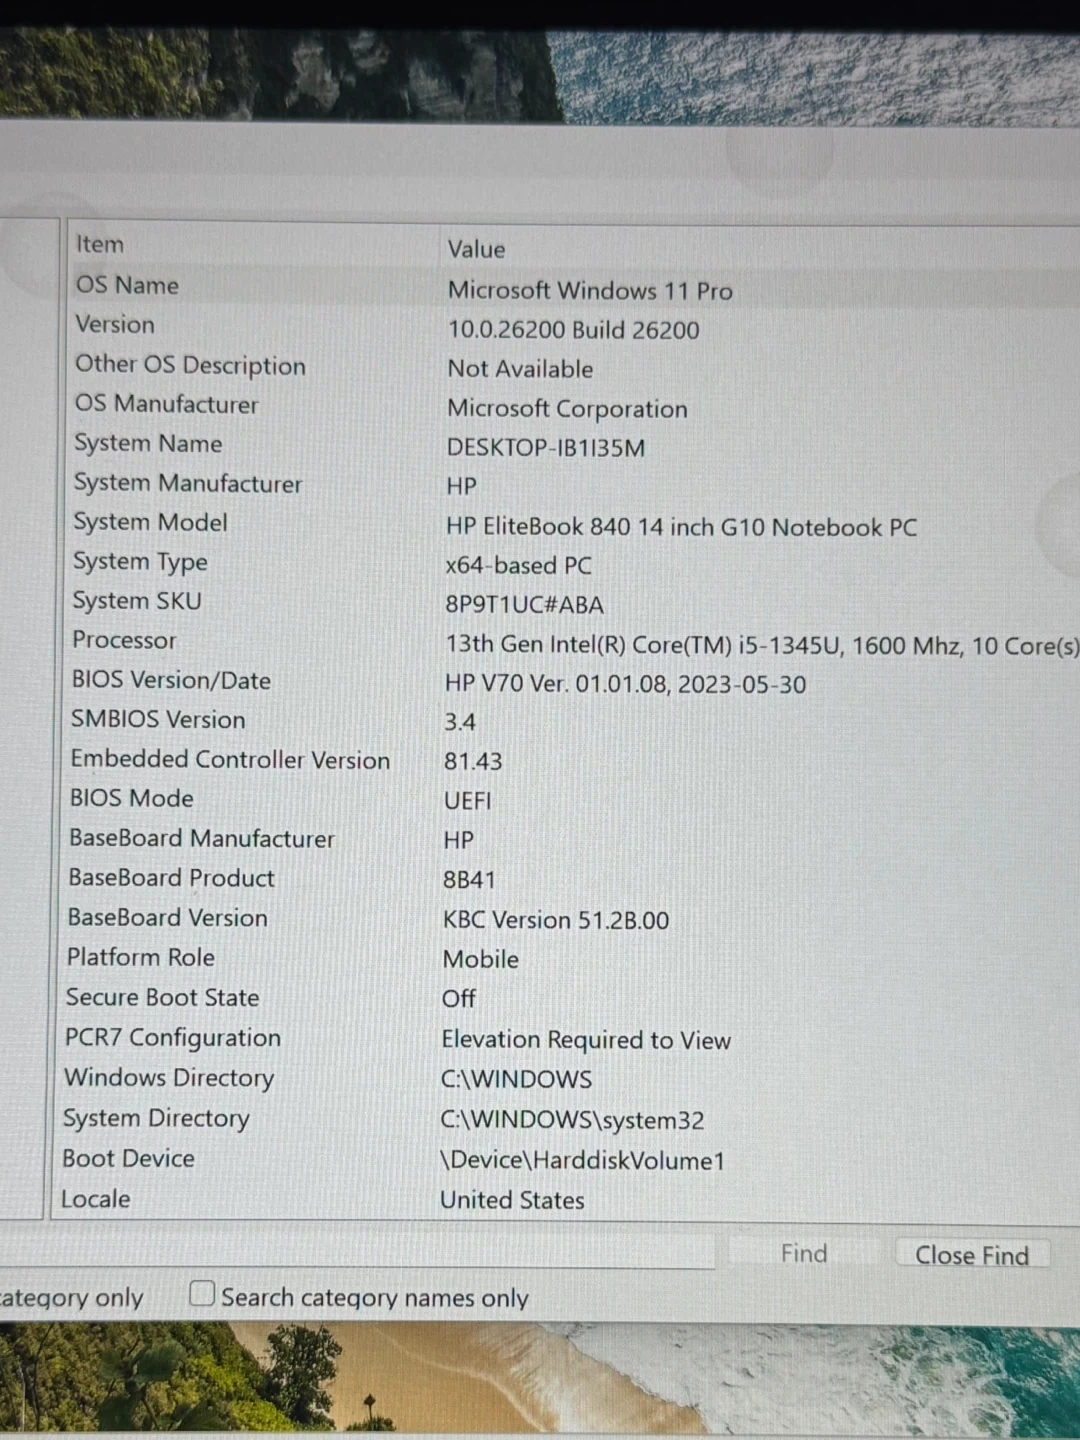Enable Search category names only checkbox
This screenshot has height=1440, width=1080.
pos(202,1294)
